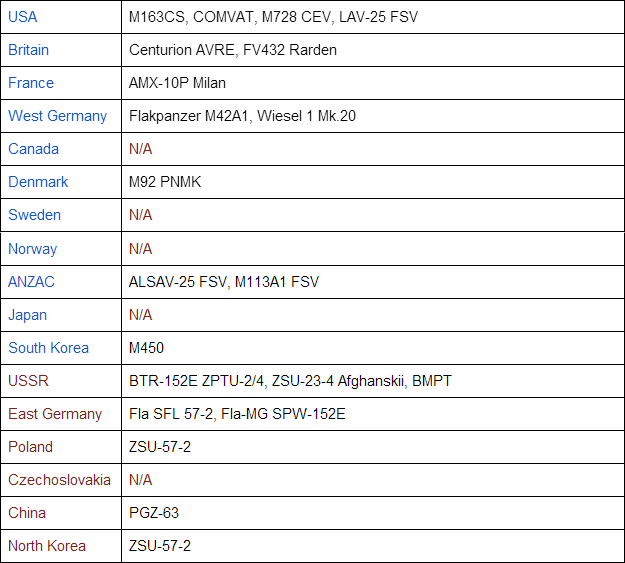
Task: Follow the East Germany link
Action: [55, 414]
